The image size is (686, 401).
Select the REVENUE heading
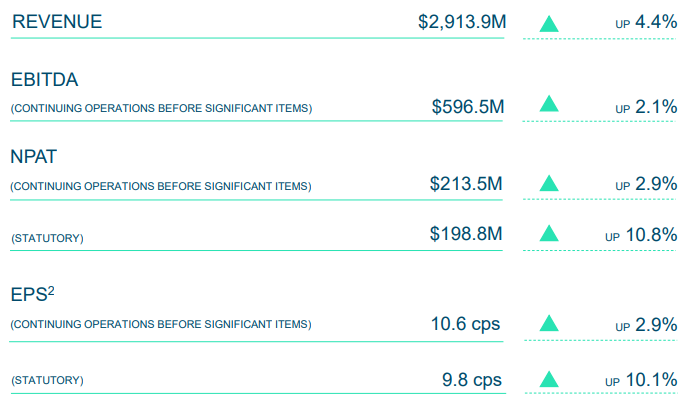[x=56, y=21]
